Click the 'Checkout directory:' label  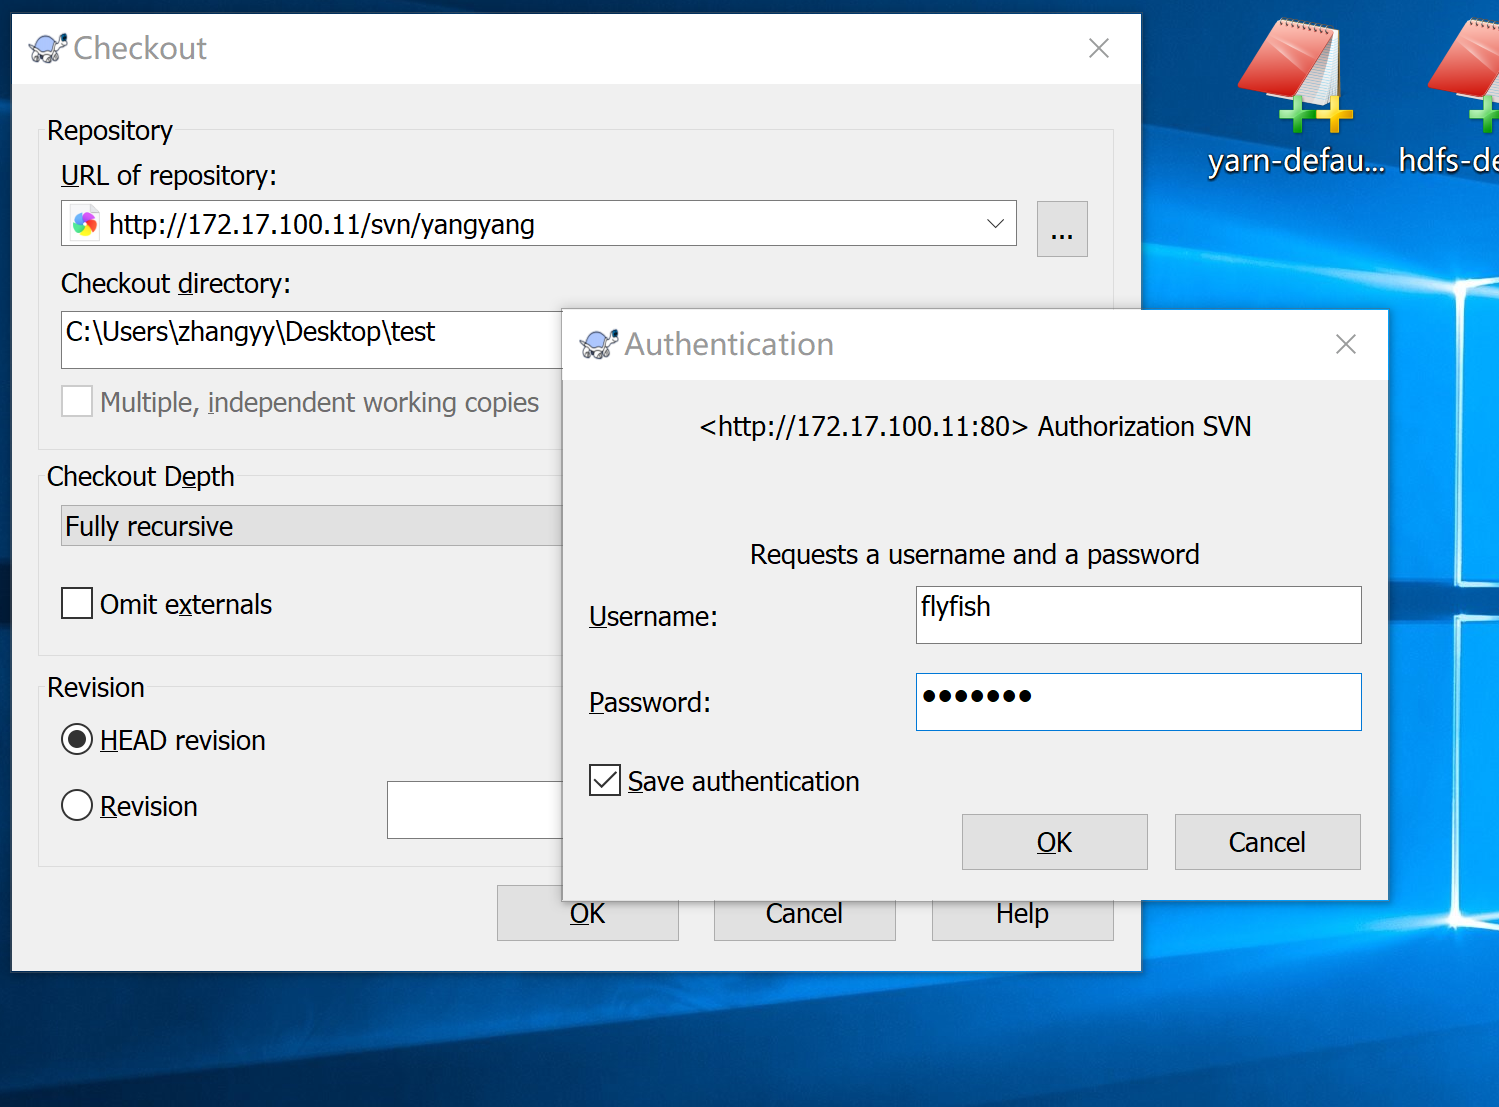click(x=176, y=283)
